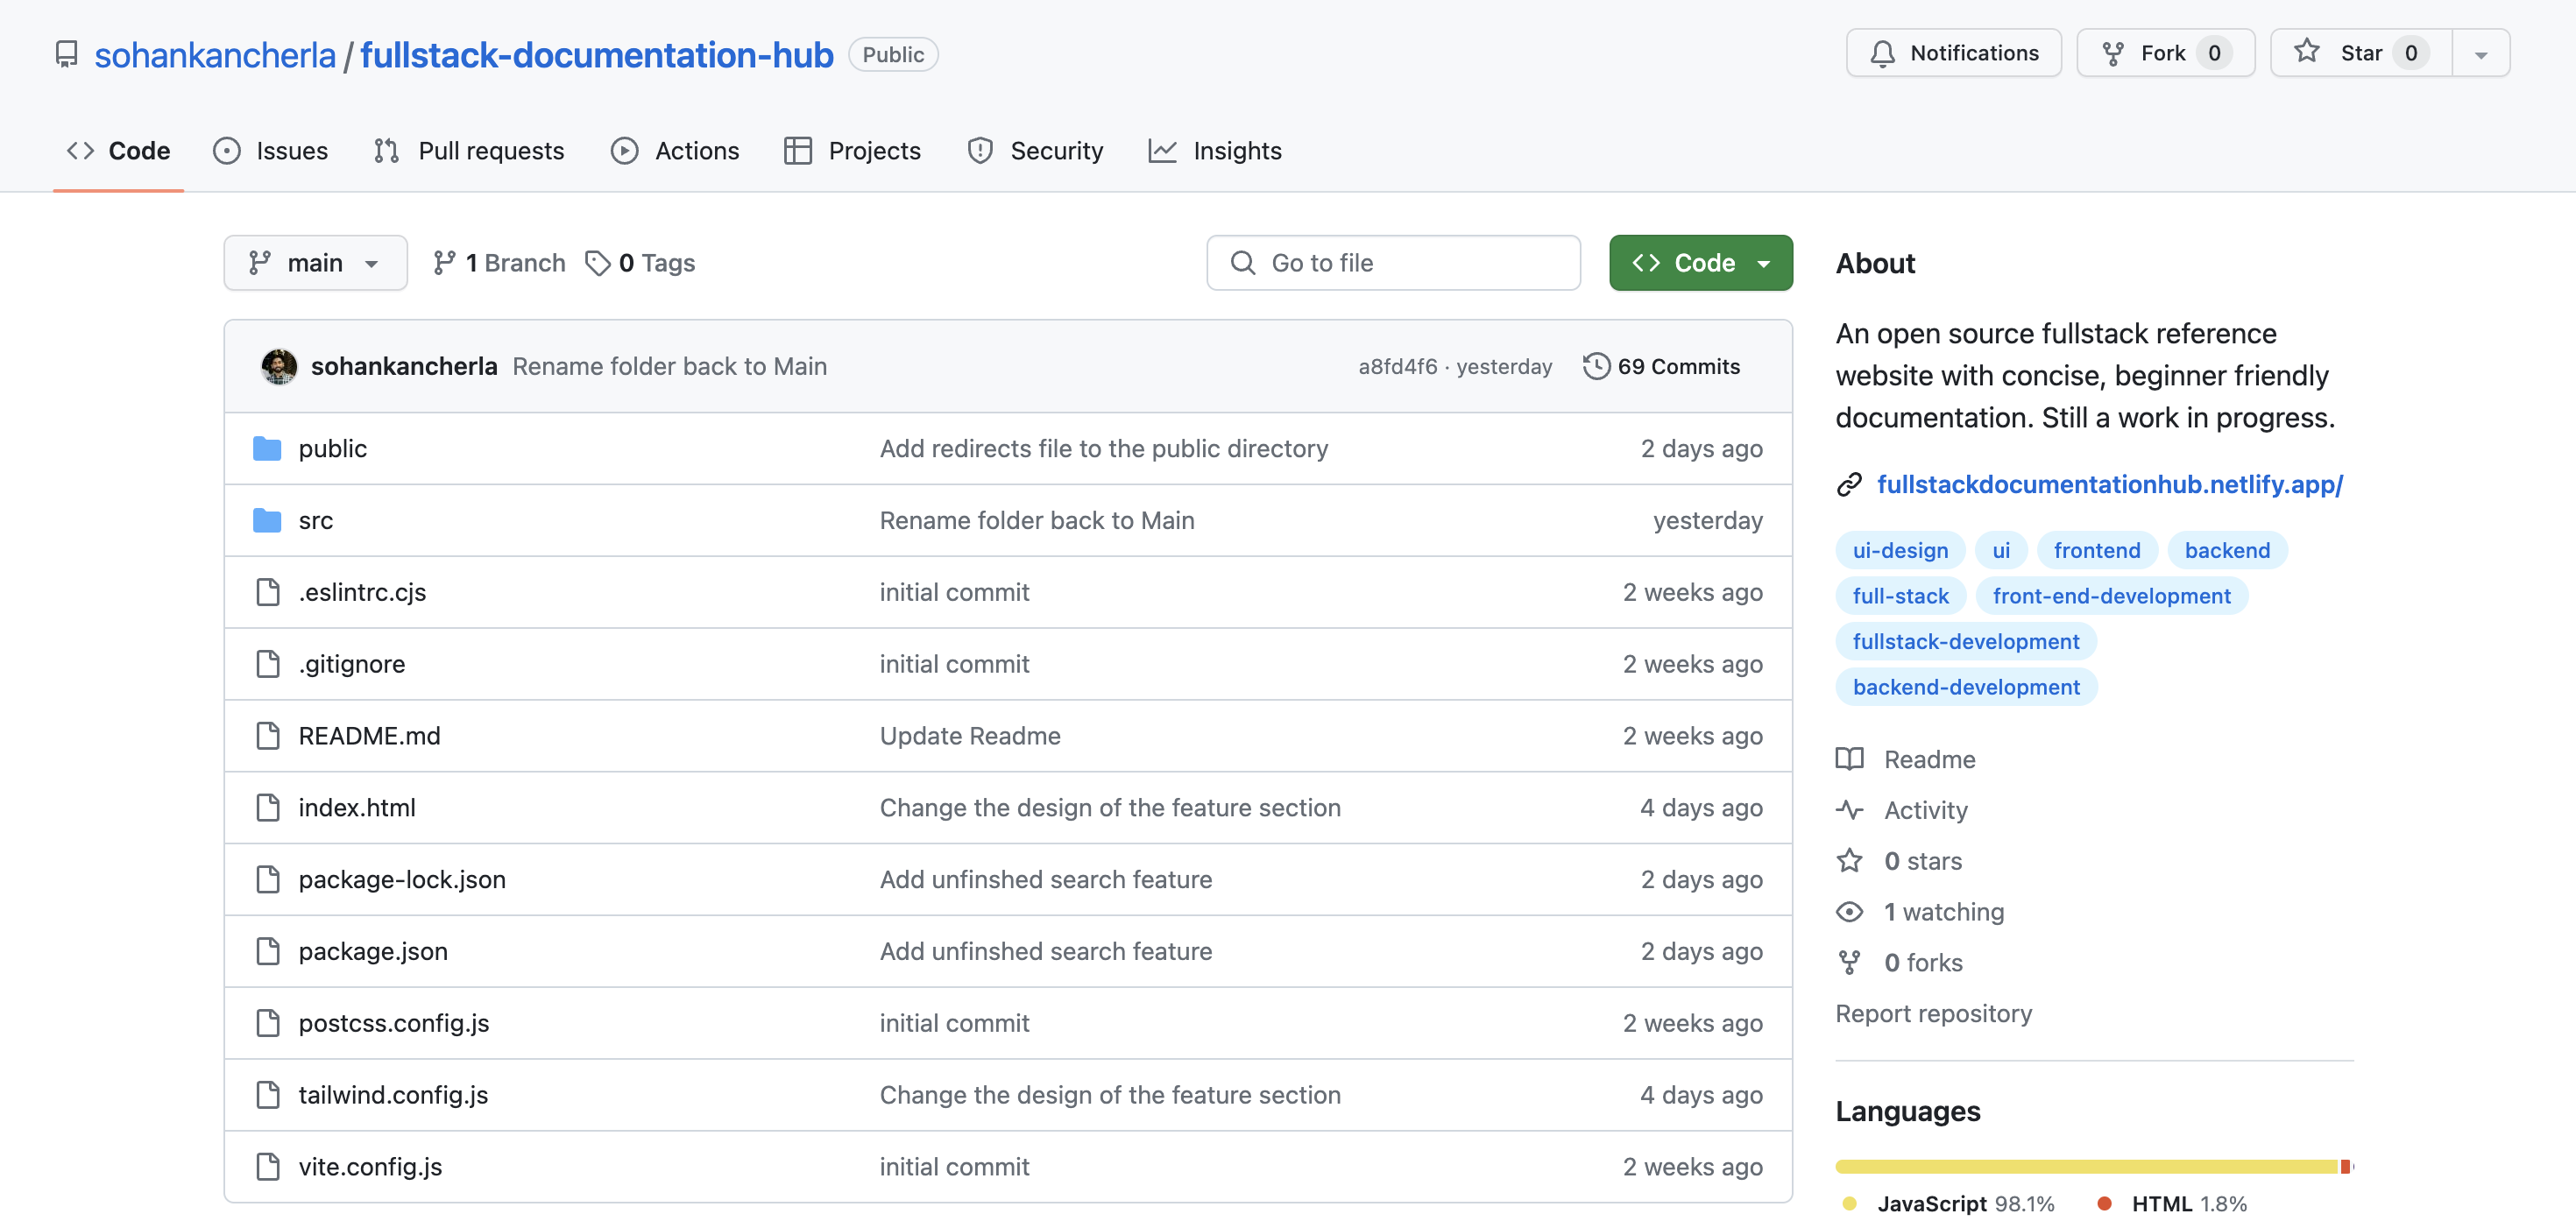Open the main branch dropdown

(315, 263)
